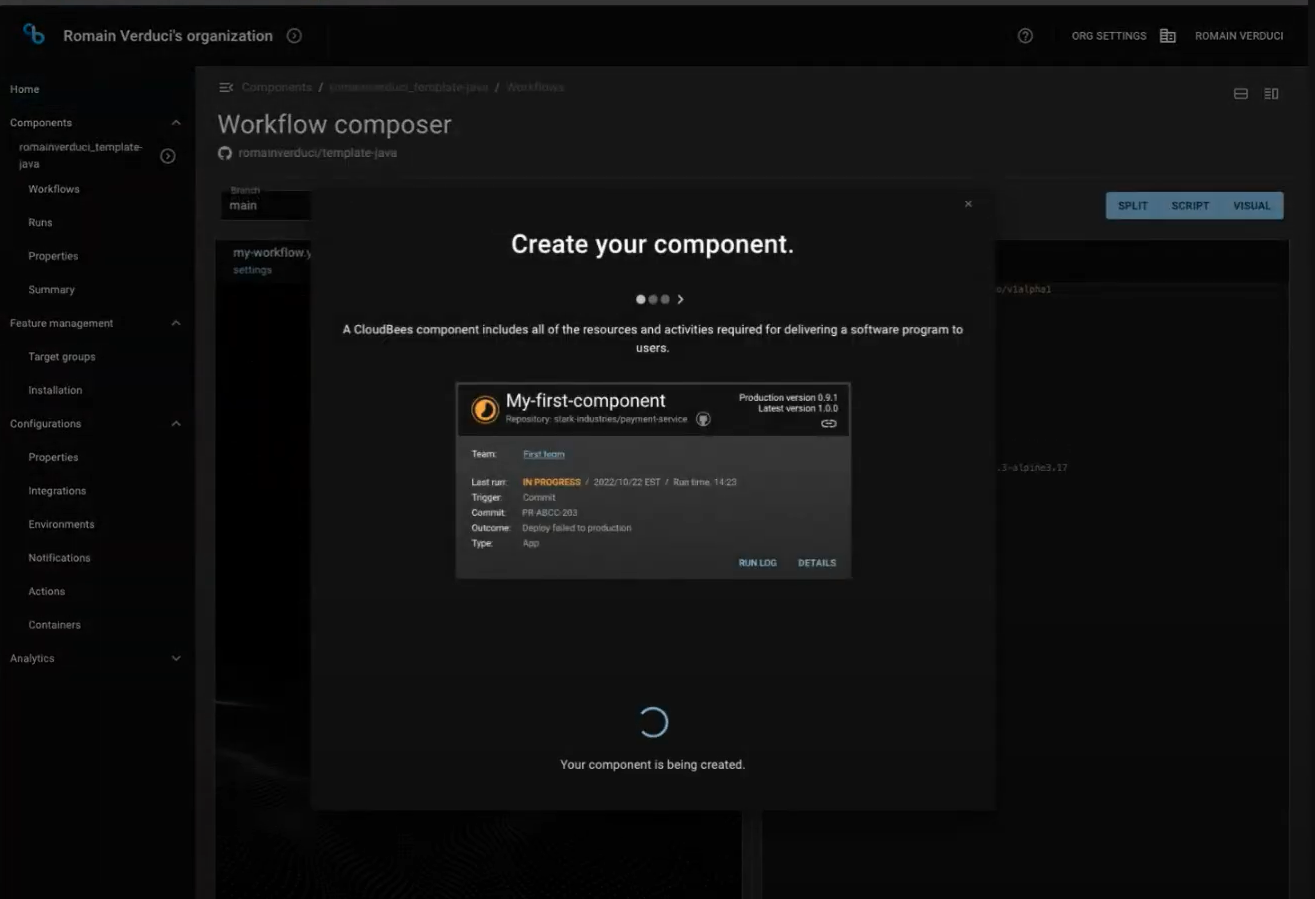Image resolution: width=1315 pixels, height=899 pixels.
Task: Click the organization name in the header
Action: [168, 36]
